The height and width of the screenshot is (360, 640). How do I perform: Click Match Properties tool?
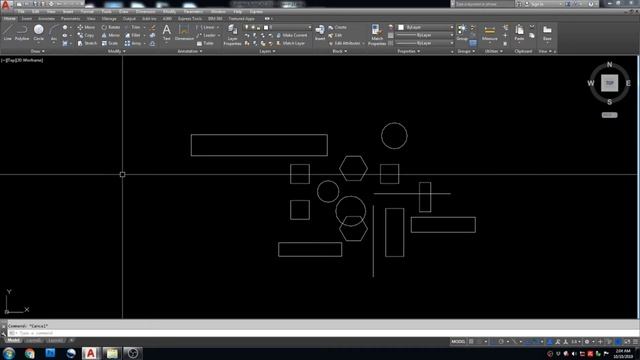pyautogui.click(x=377, y=34)
